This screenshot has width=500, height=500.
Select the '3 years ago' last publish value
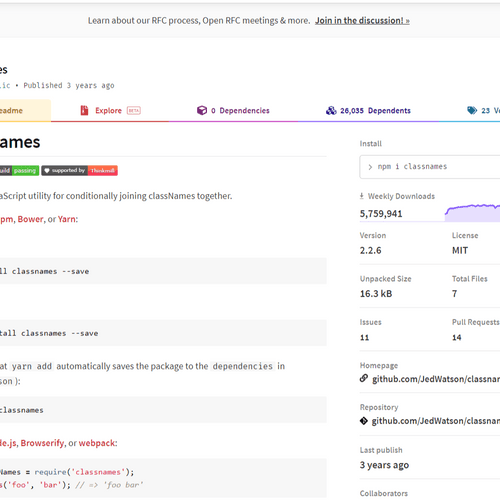[384, 465]
